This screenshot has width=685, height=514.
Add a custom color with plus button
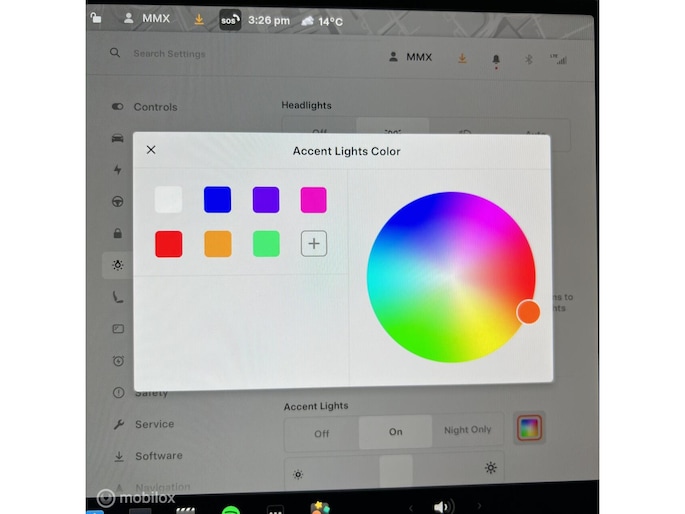tap(314, 243)
